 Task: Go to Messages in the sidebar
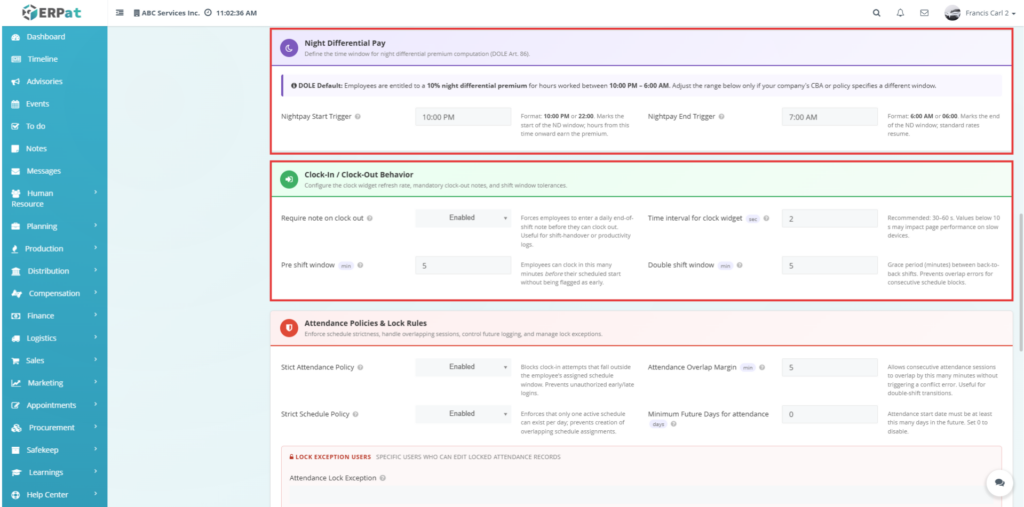(x=44, y=171)
